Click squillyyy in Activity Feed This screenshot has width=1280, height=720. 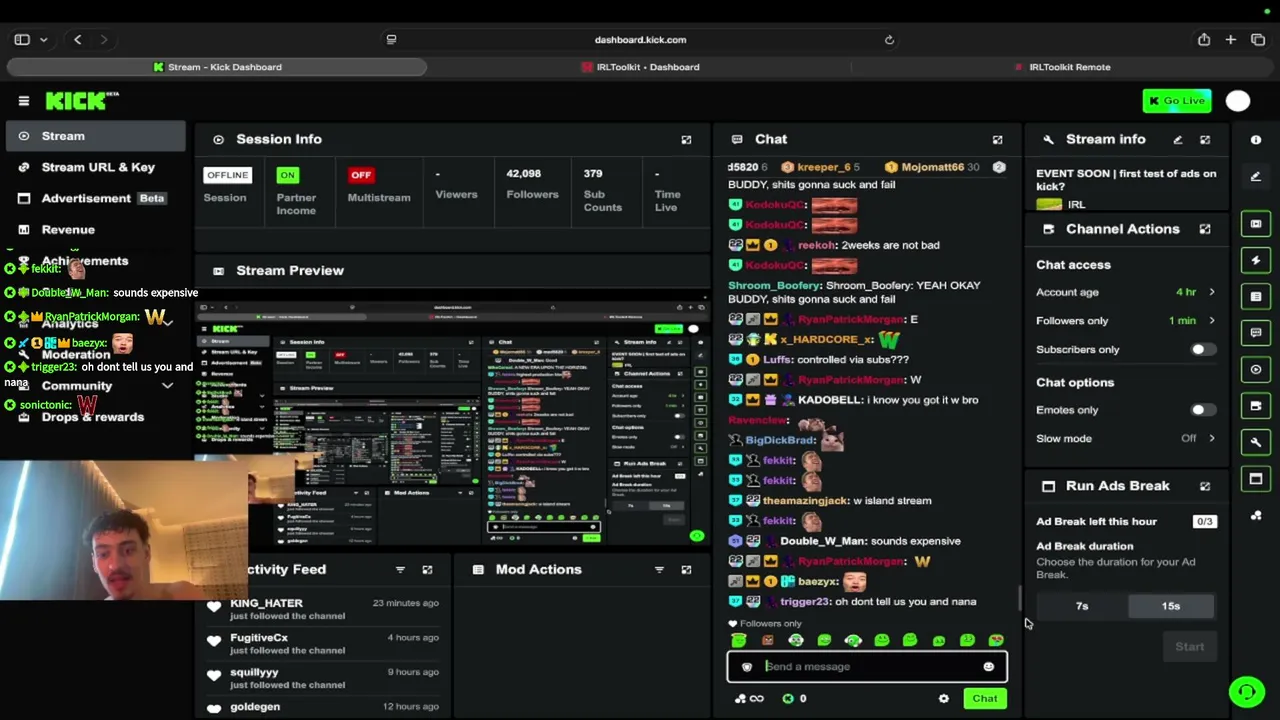point(254,673)
